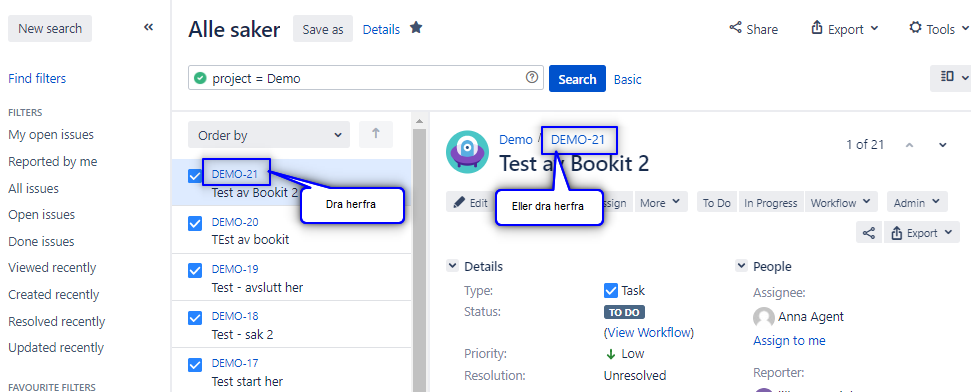
Task: Open DEMO-18 in the issue list
Action: [235, 316]
